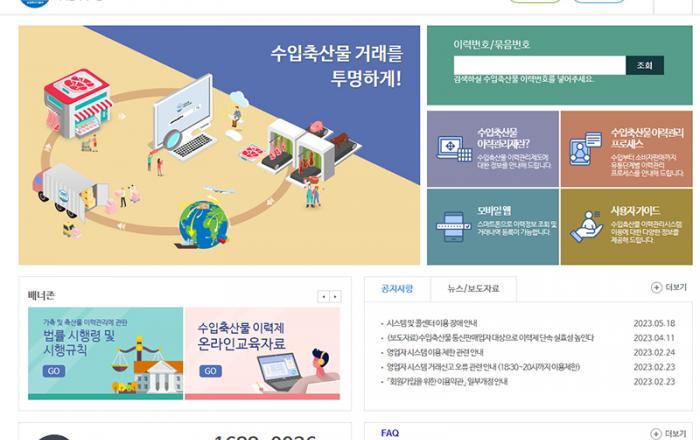Image resolution: width=700 pixels, height=440 pixels.
Task: Switch to the 뉴스/보도자료 tab
Action: tap(474, 289)
